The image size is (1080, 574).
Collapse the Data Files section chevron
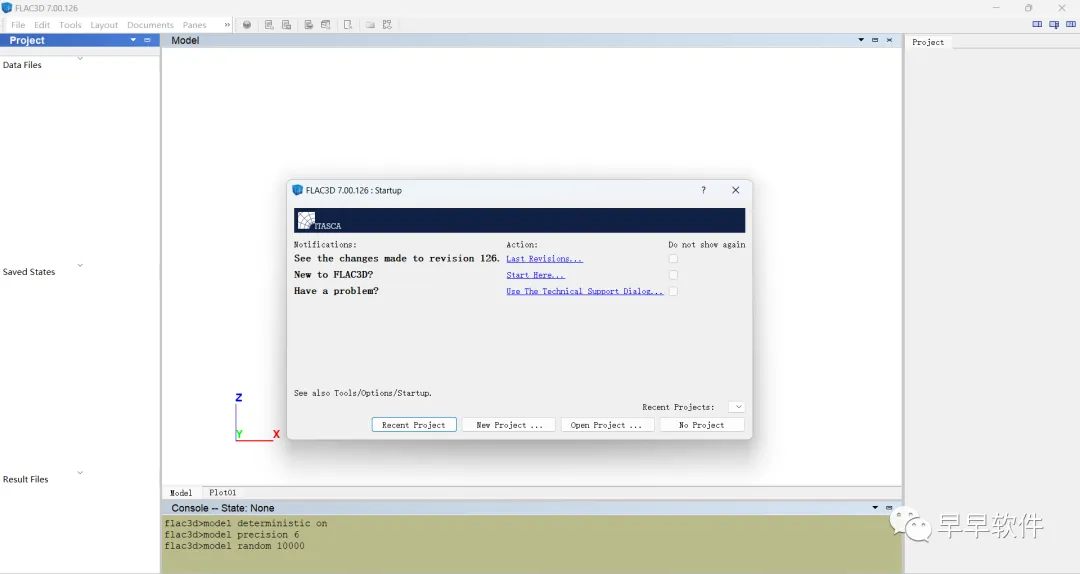click(x=80, y=59)
